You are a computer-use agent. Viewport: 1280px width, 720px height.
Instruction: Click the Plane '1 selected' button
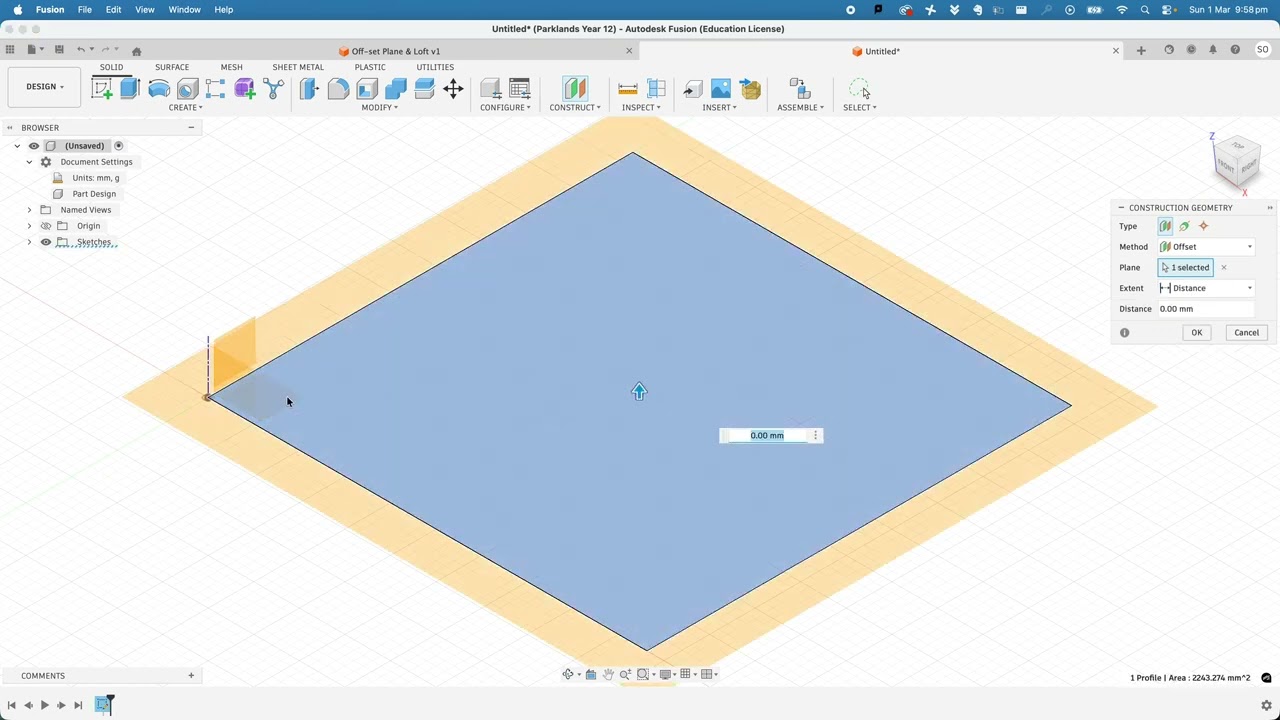pyautogui.click(x=1186, y=268)
